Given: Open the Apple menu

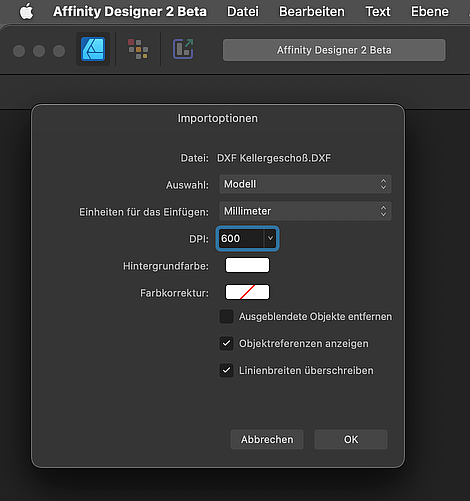Looking at the screenshot, I should click(27, 12).
